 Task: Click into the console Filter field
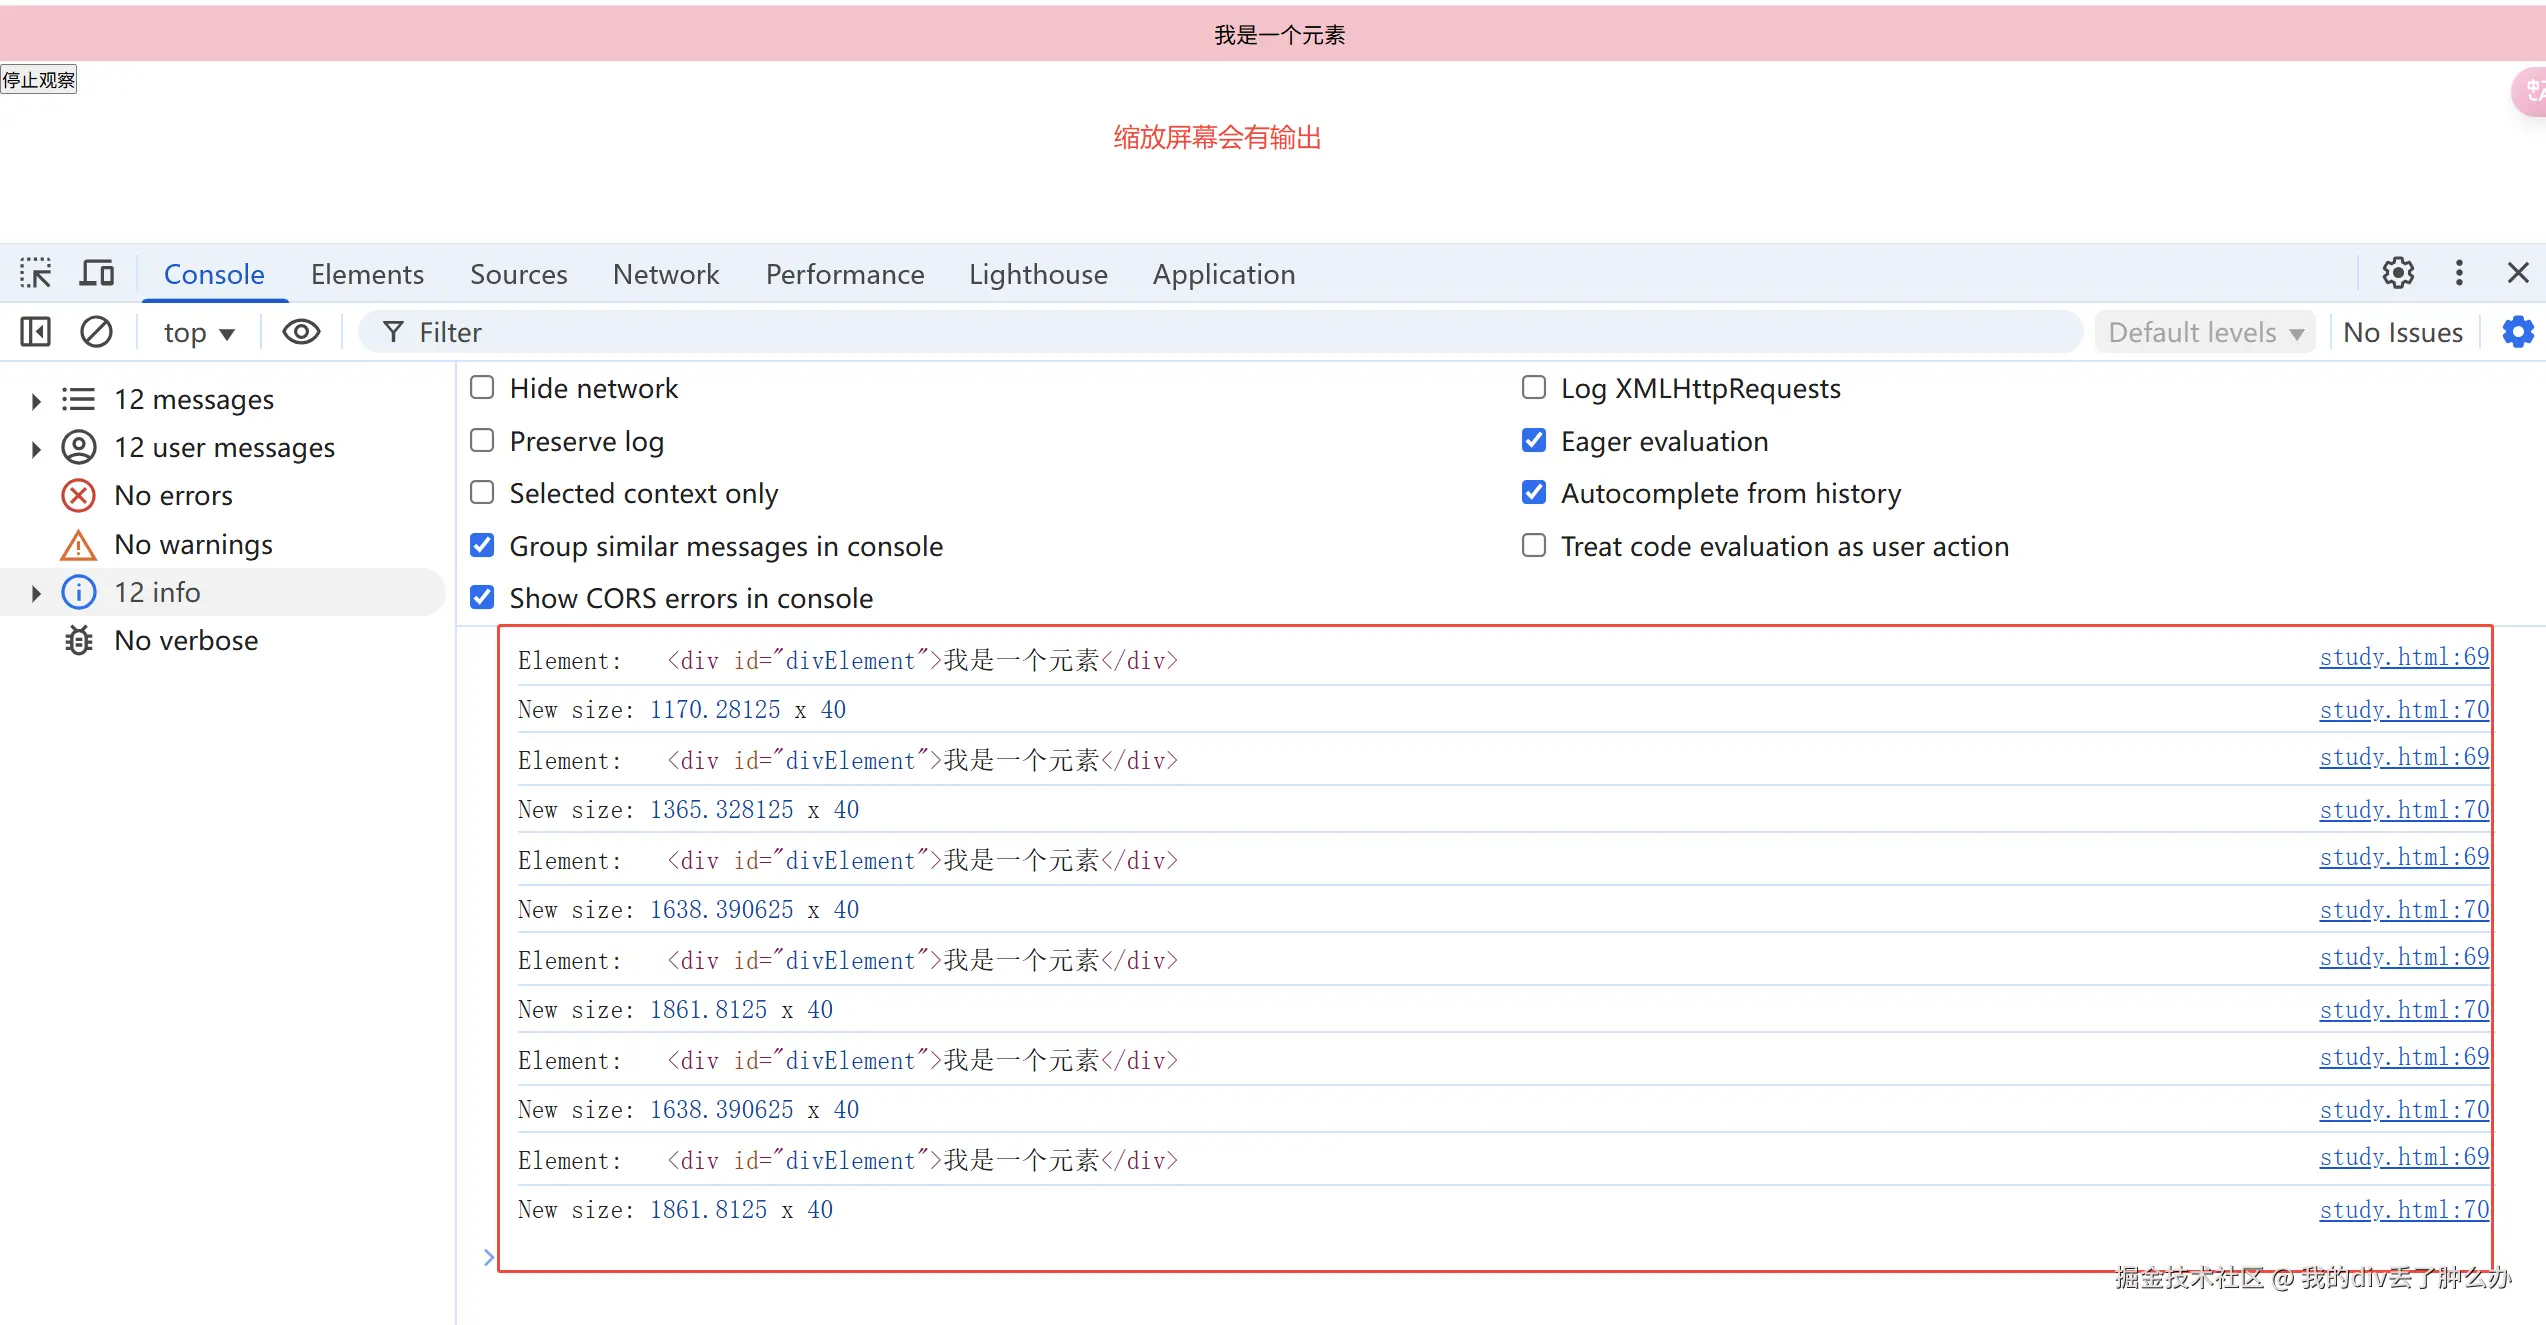[x=1220, y=332]
